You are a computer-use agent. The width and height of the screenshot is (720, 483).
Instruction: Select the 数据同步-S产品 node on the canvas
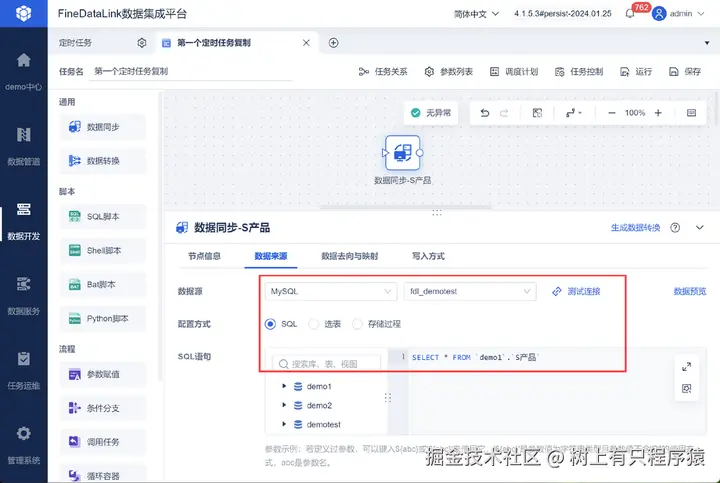tap(403, 153)
